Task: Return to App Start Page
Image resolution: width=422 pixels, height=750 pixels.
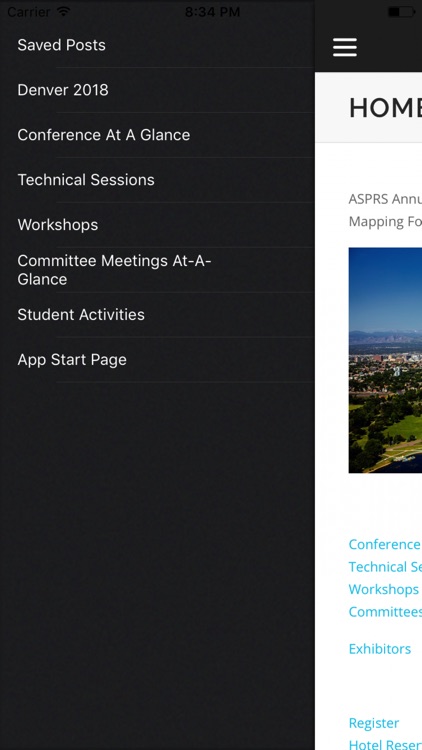Action: coord(157,360)
